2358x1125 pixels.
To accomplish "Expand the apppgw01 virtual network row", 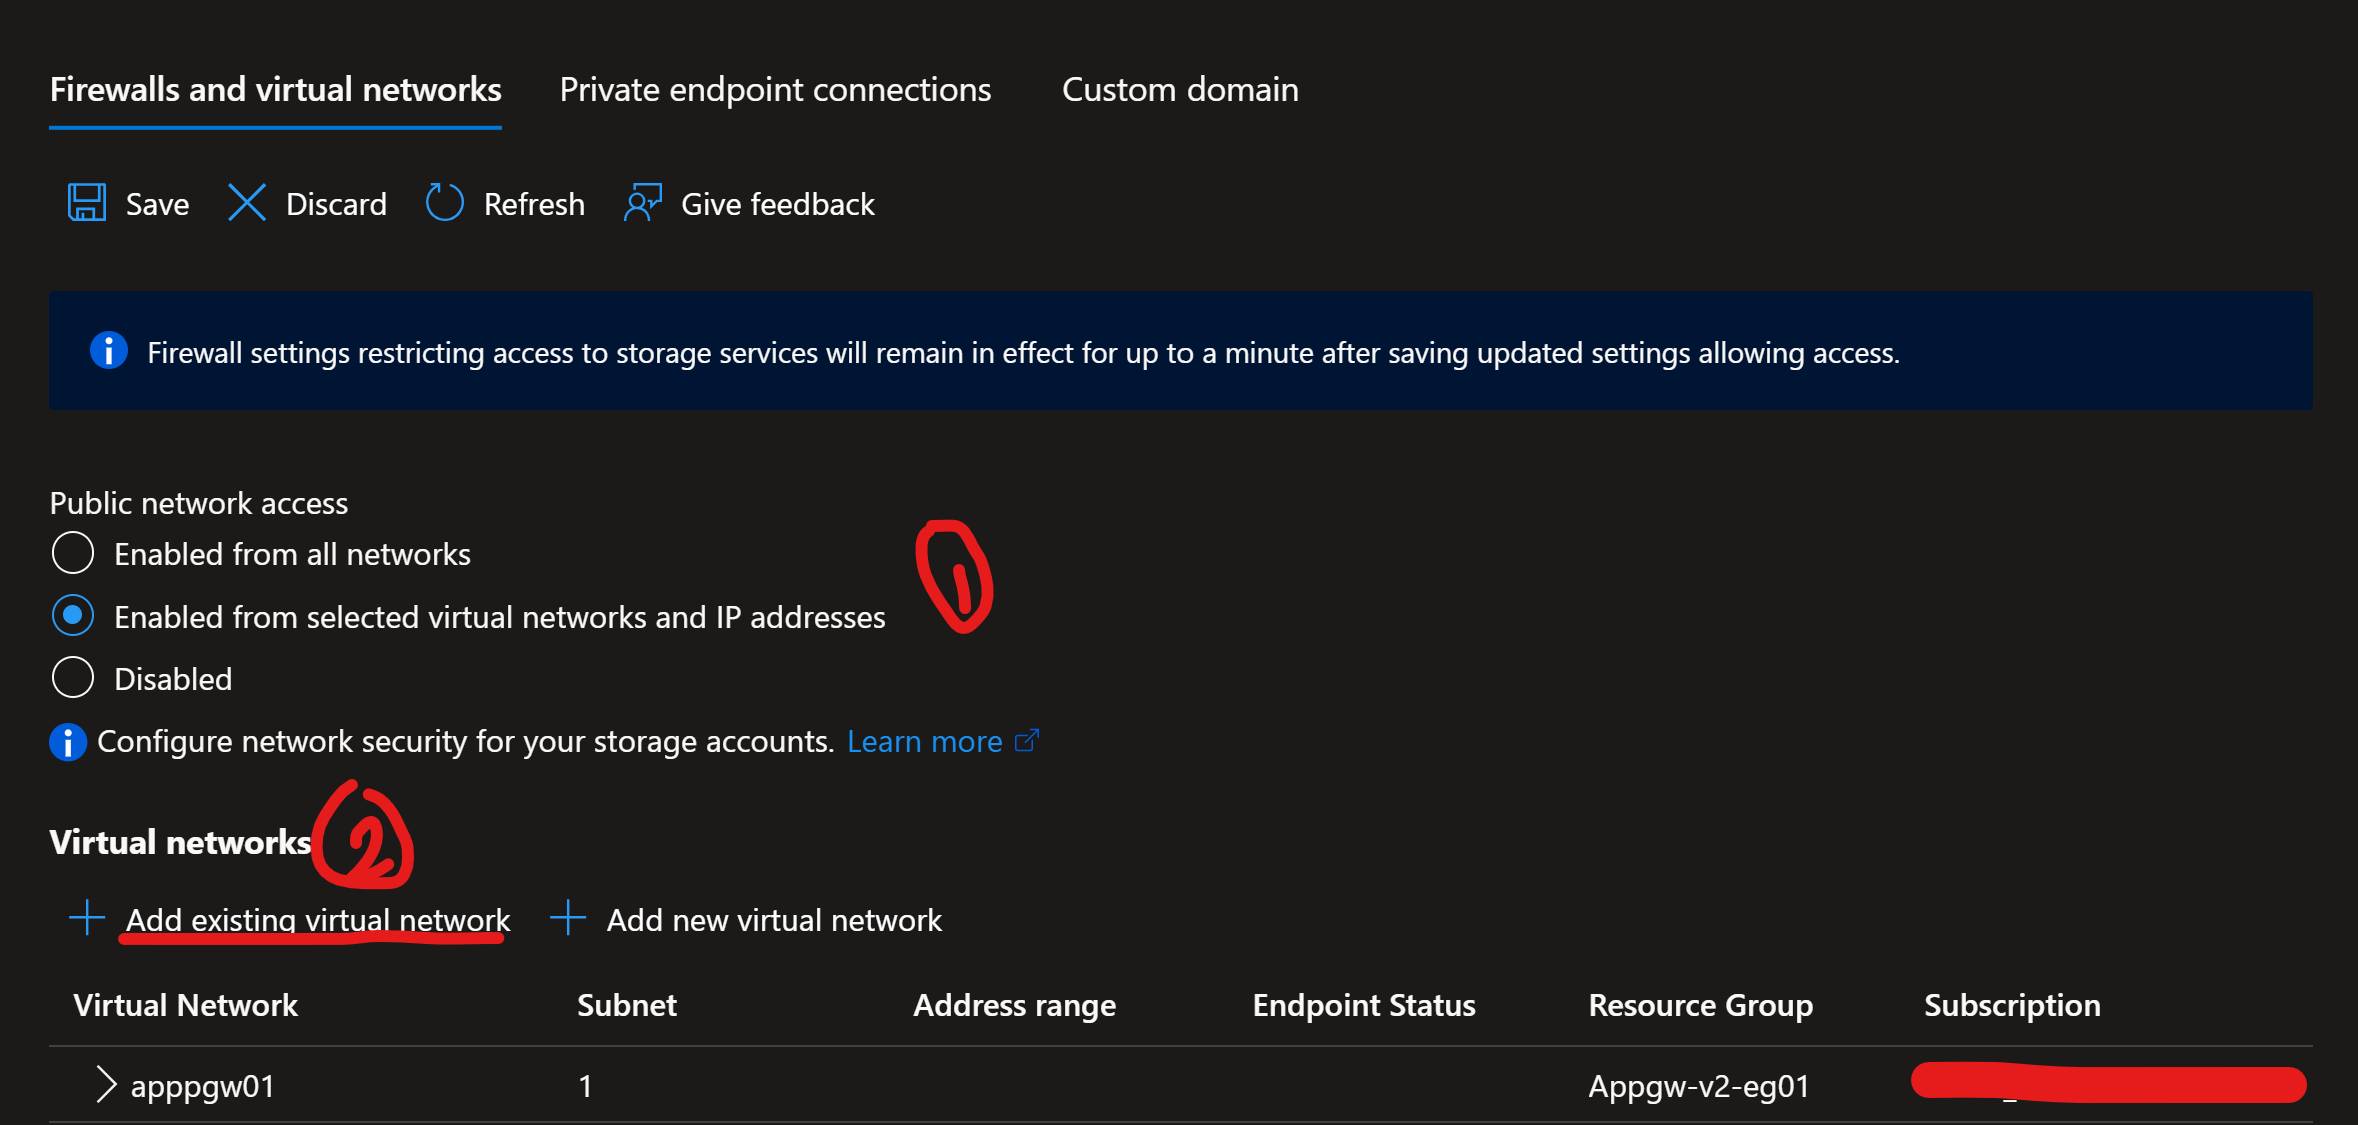I will (105, 1084).
